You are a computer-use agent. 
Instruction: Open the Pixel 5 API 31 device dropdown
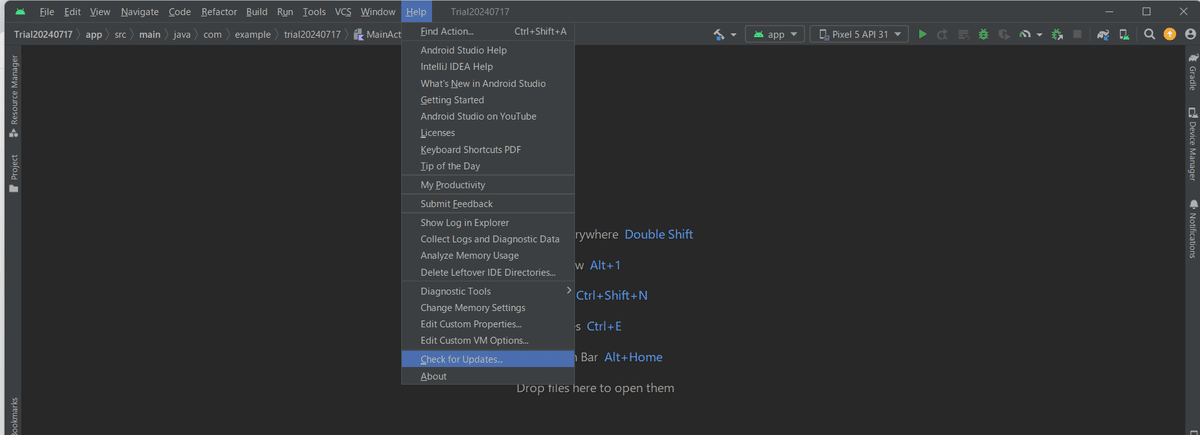pyautogui.click(x=859, y=34)
